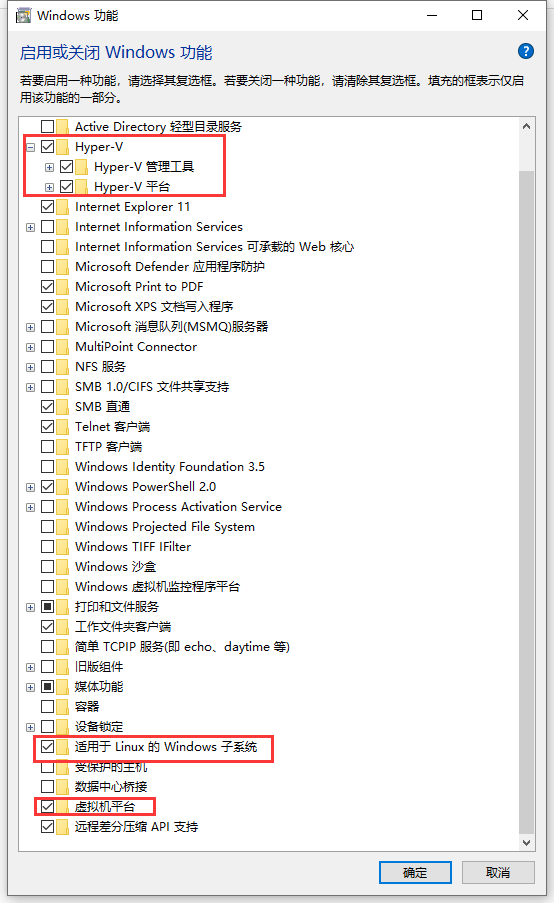The width and height of the screenshot is (554, 903).
Task: Click folder icon beside 工作文件夹客户端
Action: tap(63, 626)
